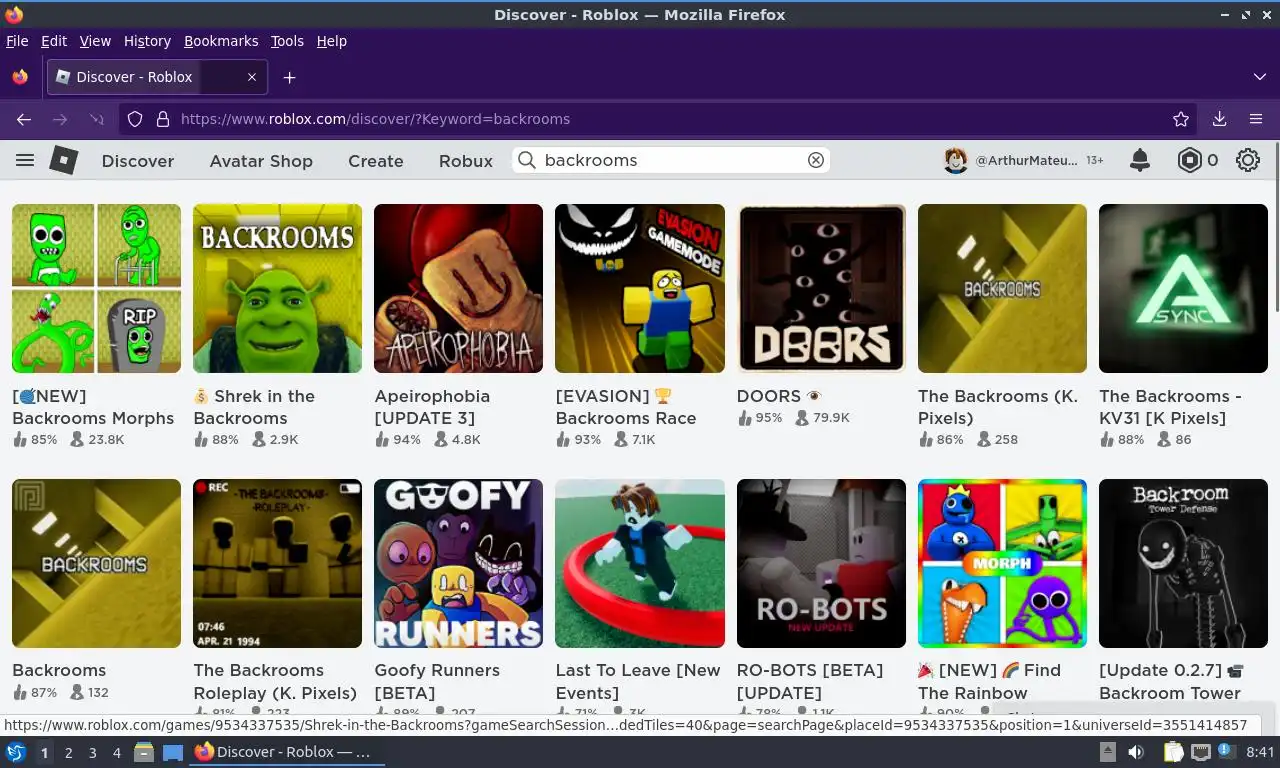The height and width of the screenshot is (768, 1280).
Task: Switch to workspace 4
Action: (x=117, y=753)
